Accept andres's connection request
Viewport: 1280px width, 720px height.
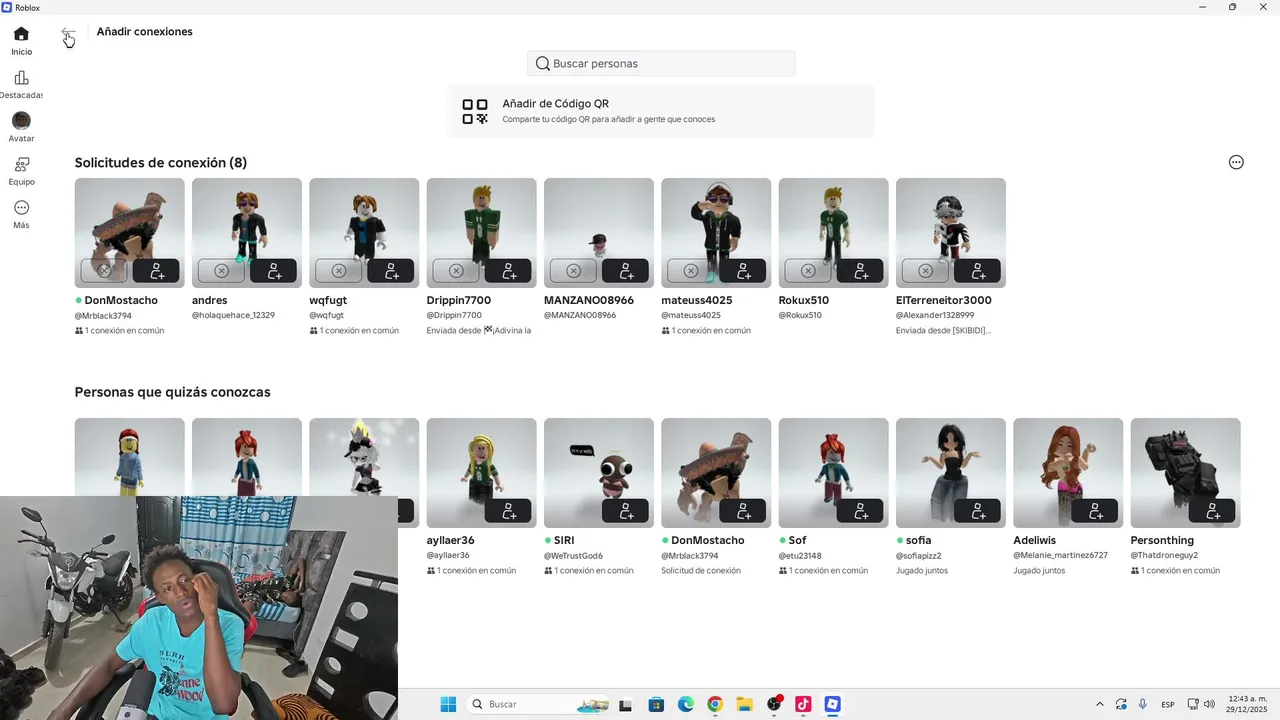(273, 271)
